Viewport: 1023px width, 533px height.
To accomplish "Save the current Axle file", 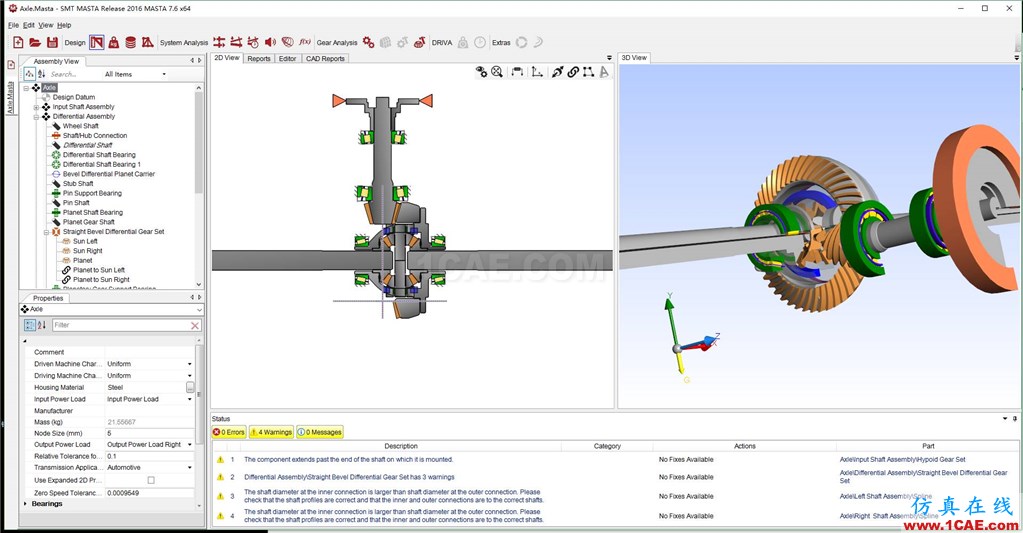I will [x=52, y=42].
